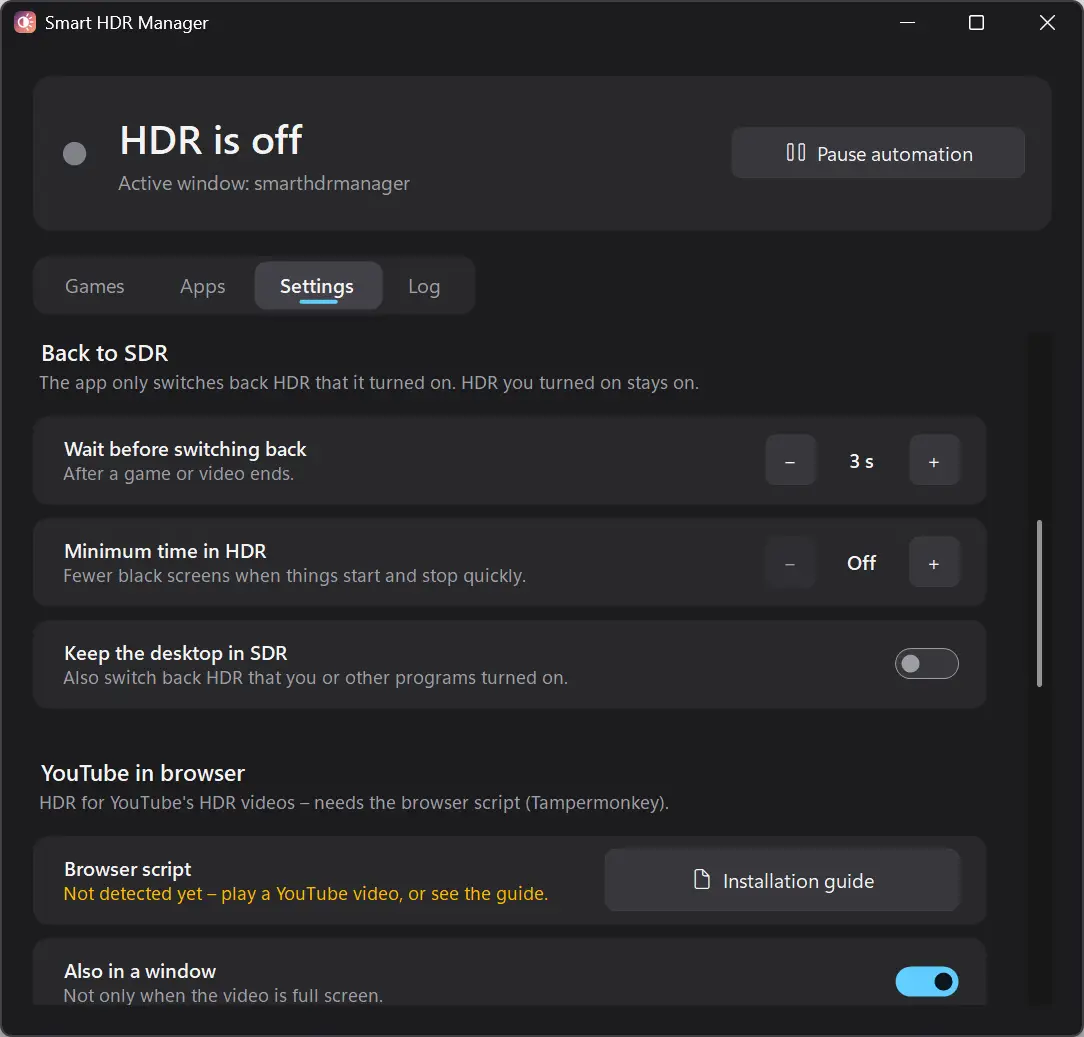Screen dimensions: 1084x1037
Task: Open the Apps tab
Action: tap(203, 286)
